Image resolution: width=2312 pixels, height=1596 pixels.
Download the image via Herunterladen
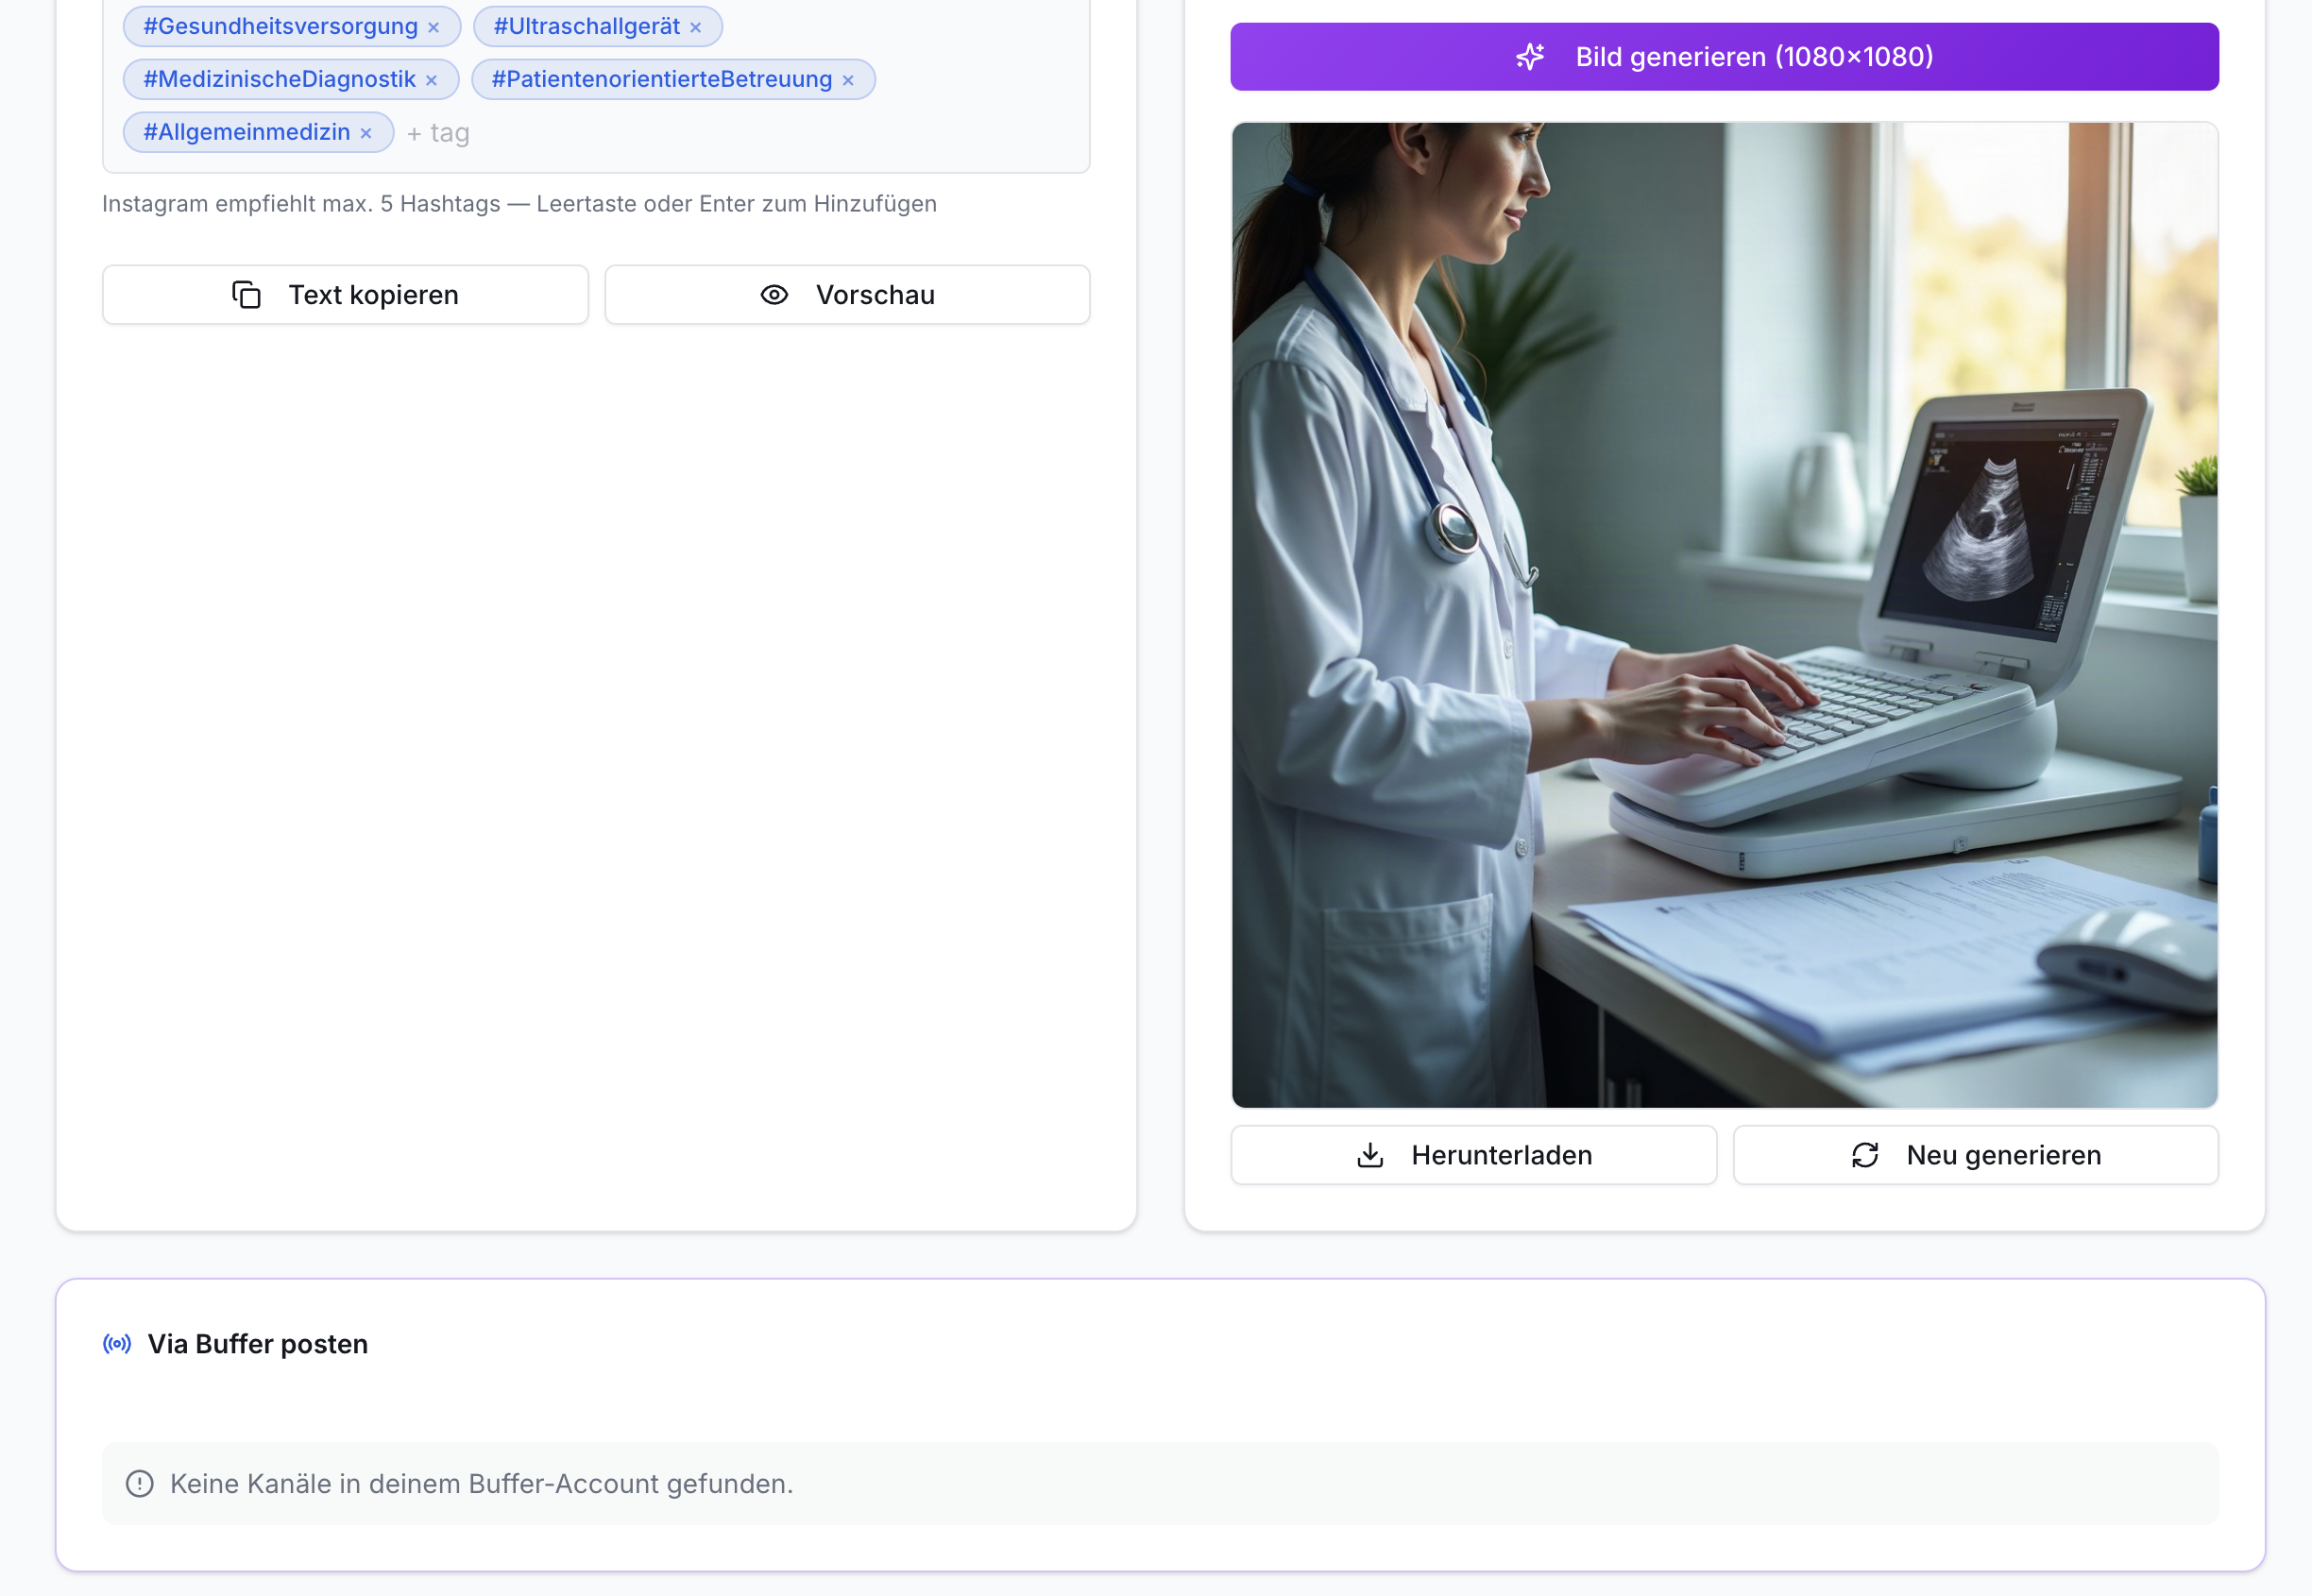pyautogui.click(x=1474, y=1155)
